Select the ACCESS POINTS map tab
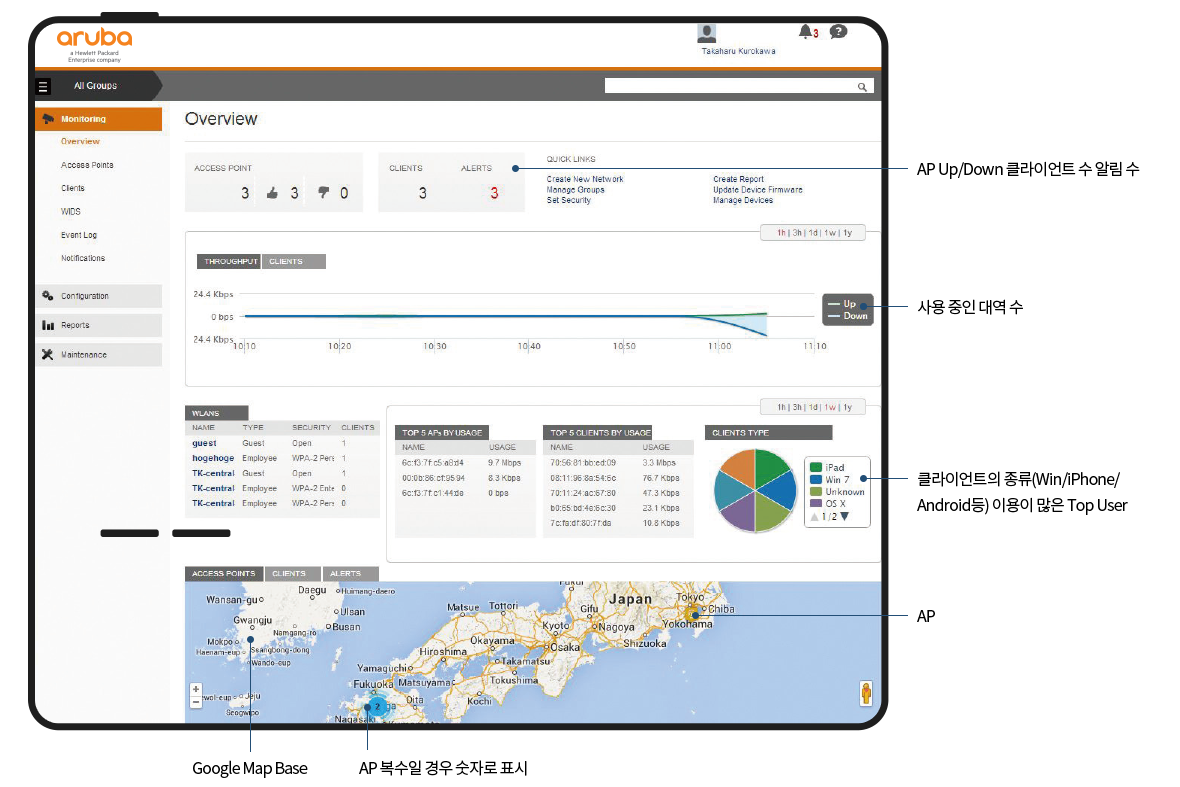Viewport: 1180px width, 787px height. pyautogui.click(x=224, y=573)
